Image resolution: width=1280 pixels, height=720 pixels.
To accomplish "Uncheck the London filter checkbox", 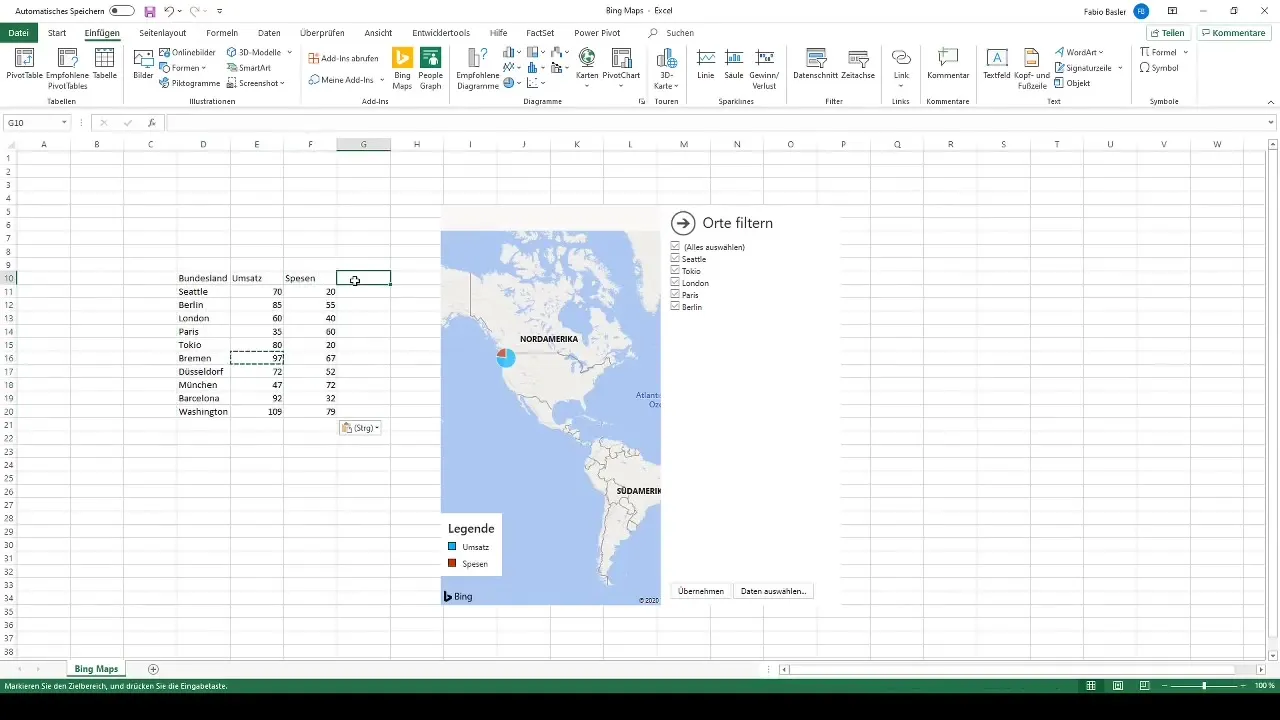I will (x=676, y=283).
